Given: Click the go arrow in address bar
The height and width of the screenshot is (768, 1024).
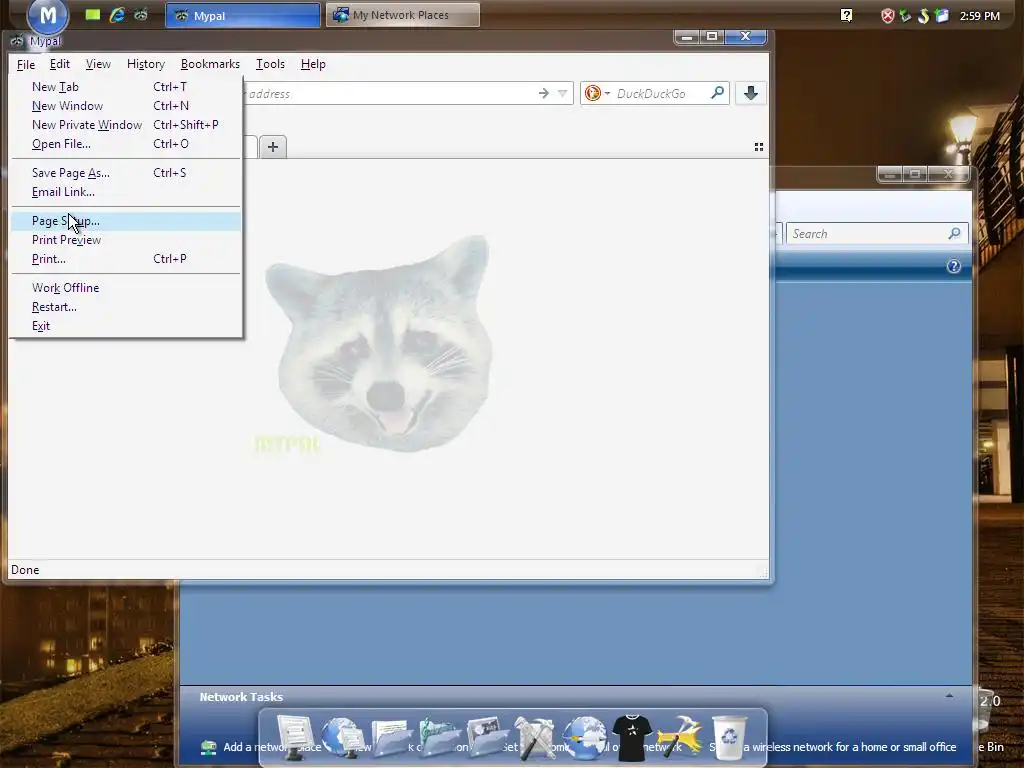Looking at the screenshot, I should 543,93.
